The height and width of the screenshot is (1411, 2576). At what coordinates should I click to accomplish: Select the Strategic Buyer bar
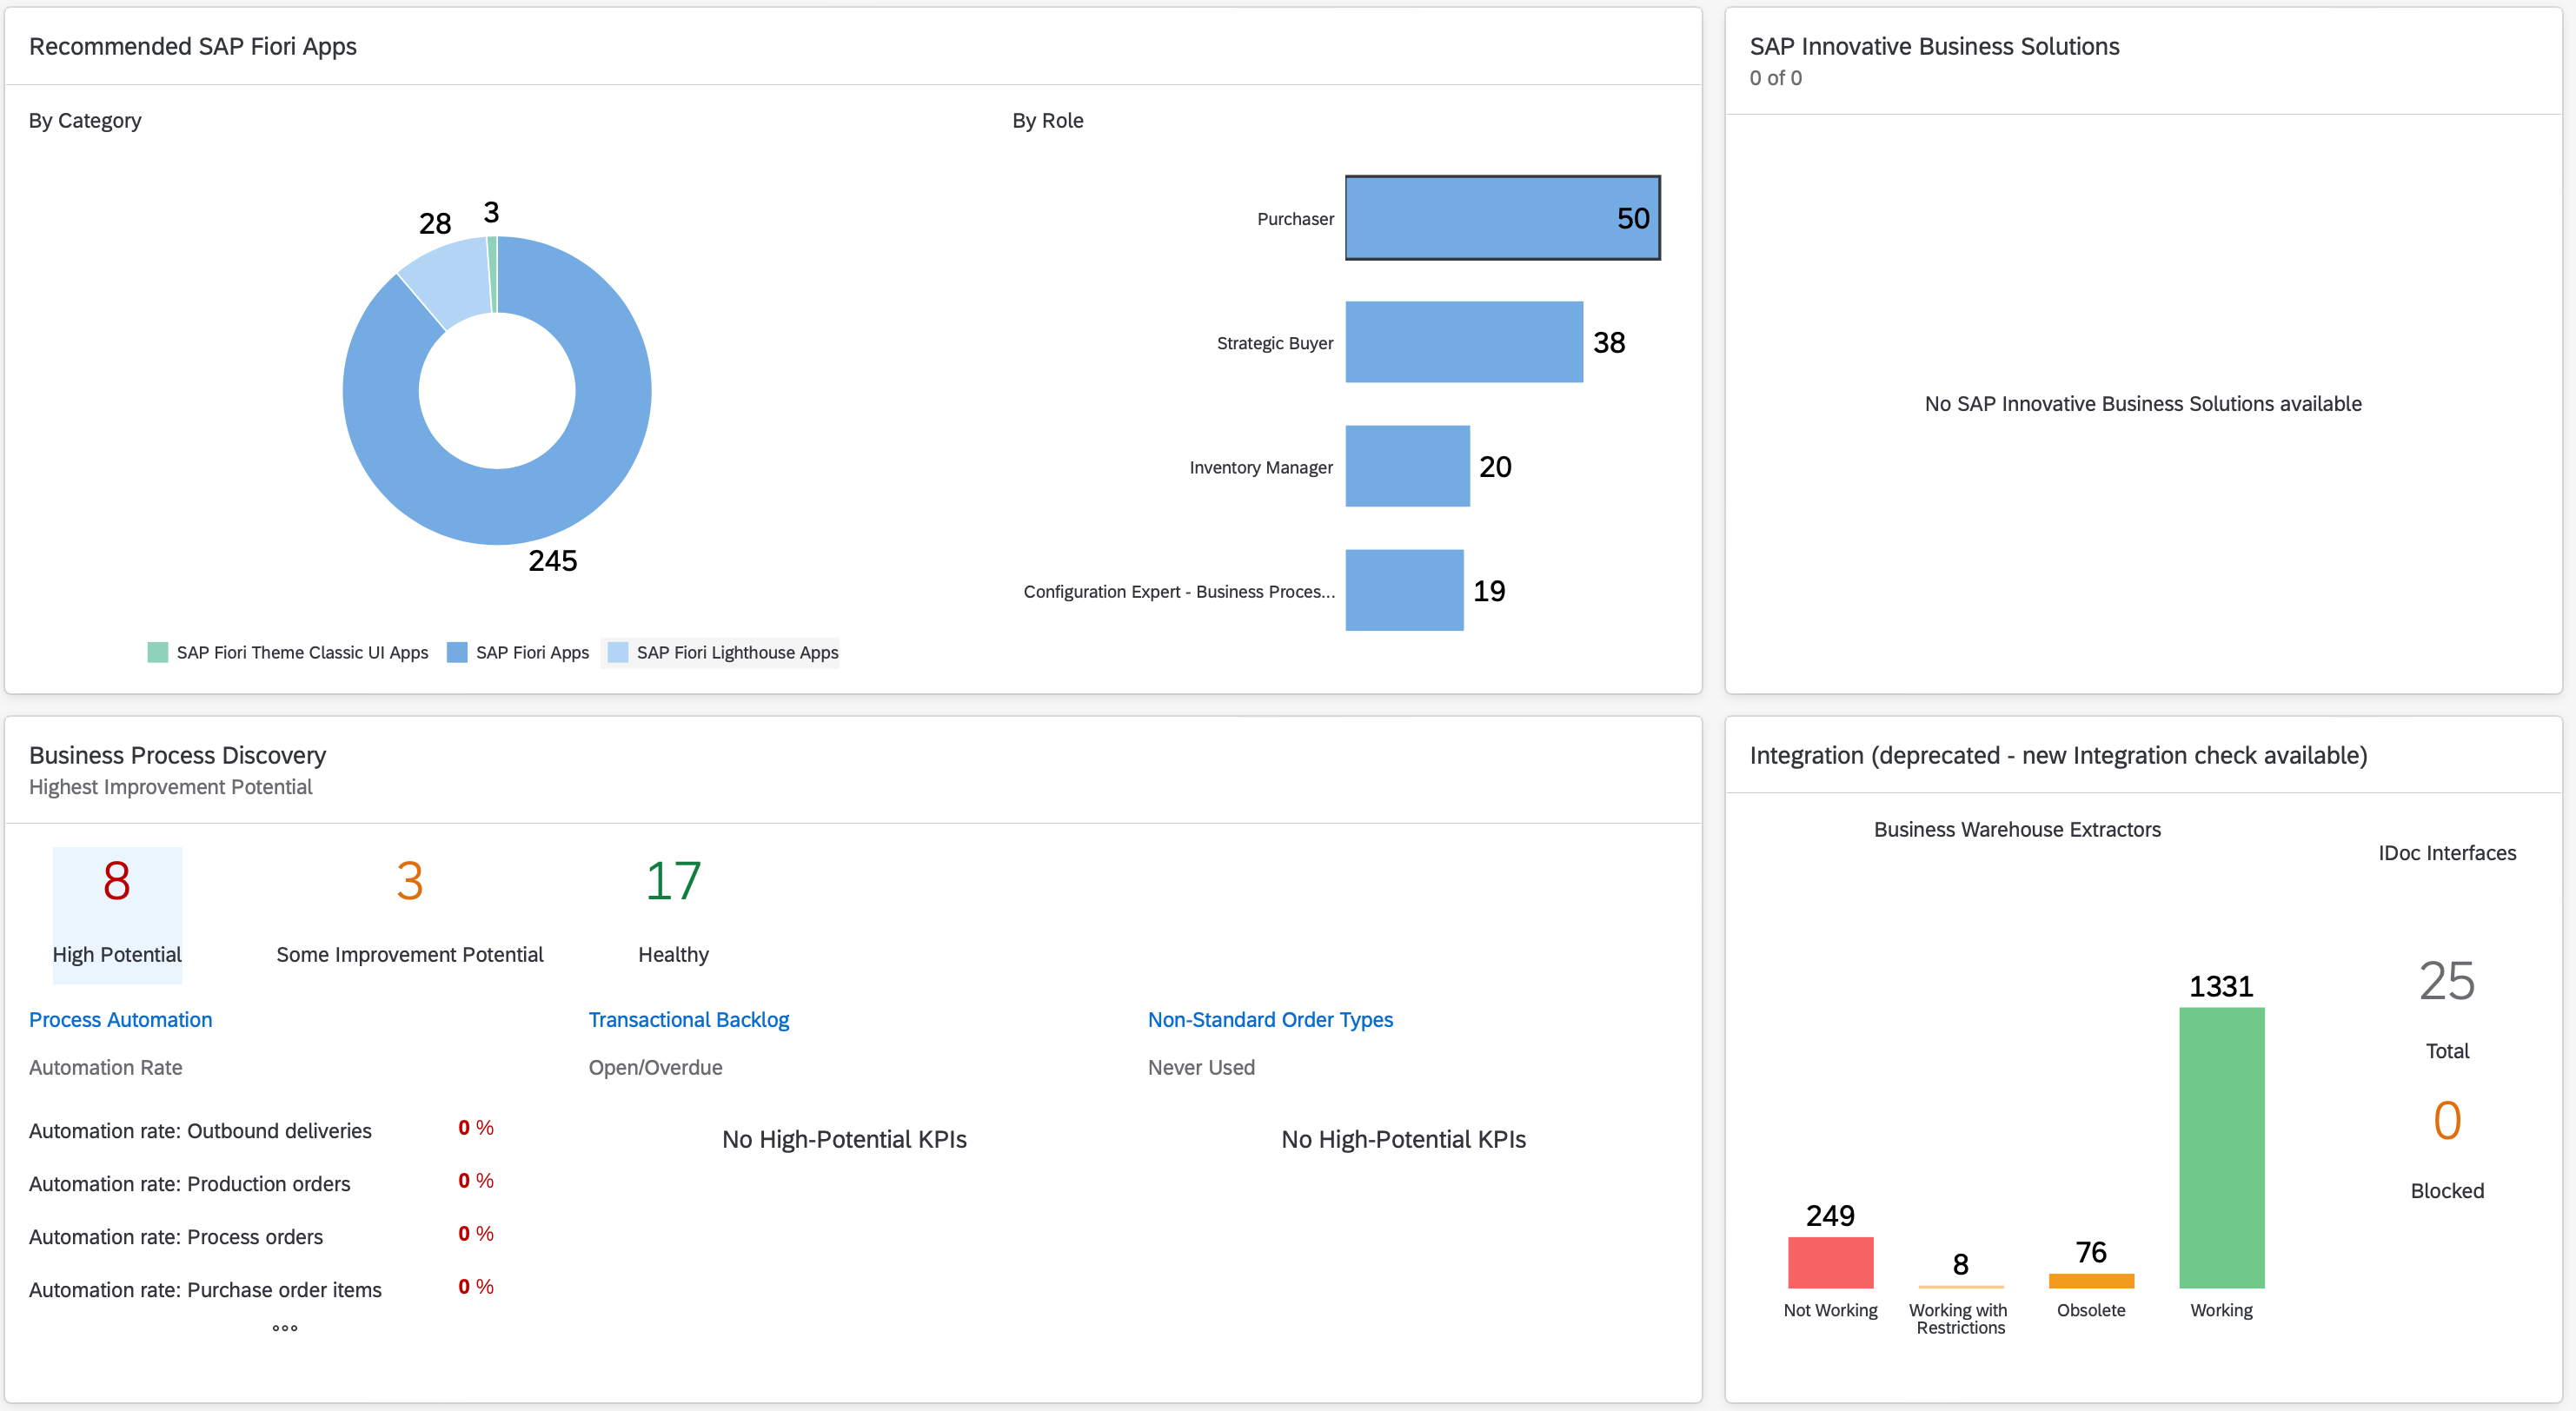pyautogui.click(x=1464, y=342)
